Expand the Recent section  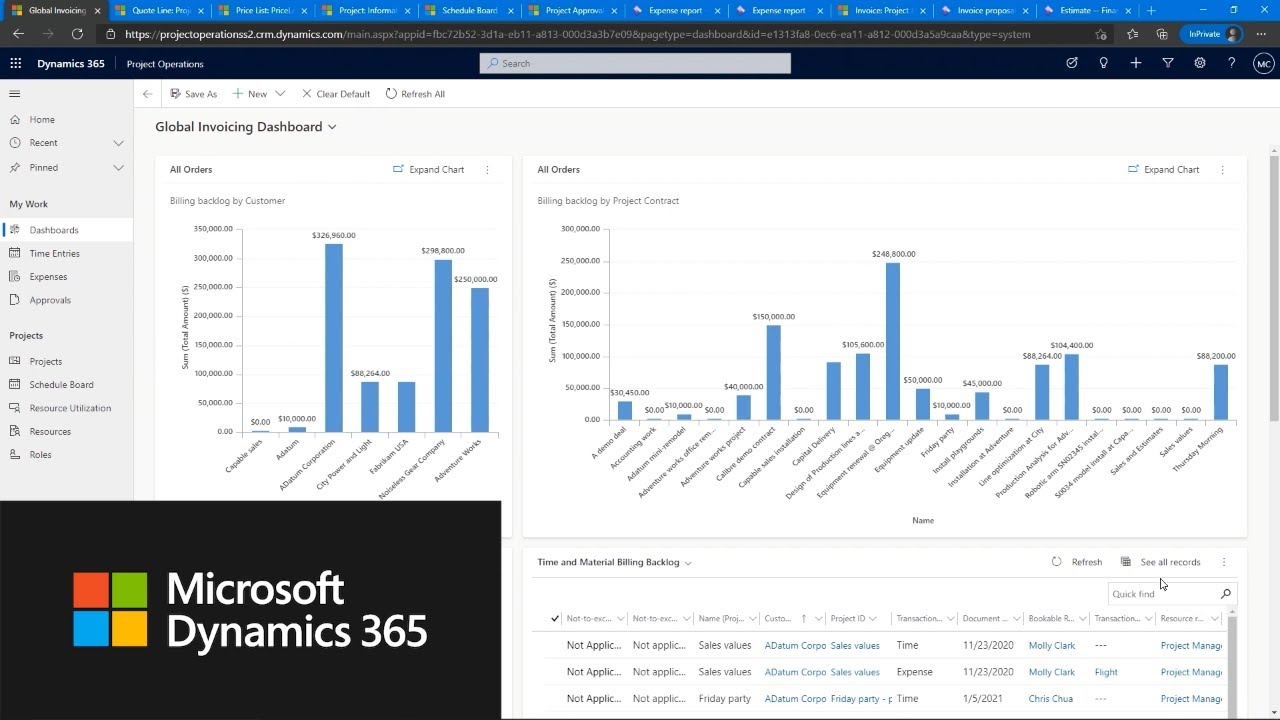tap(118, 143)
